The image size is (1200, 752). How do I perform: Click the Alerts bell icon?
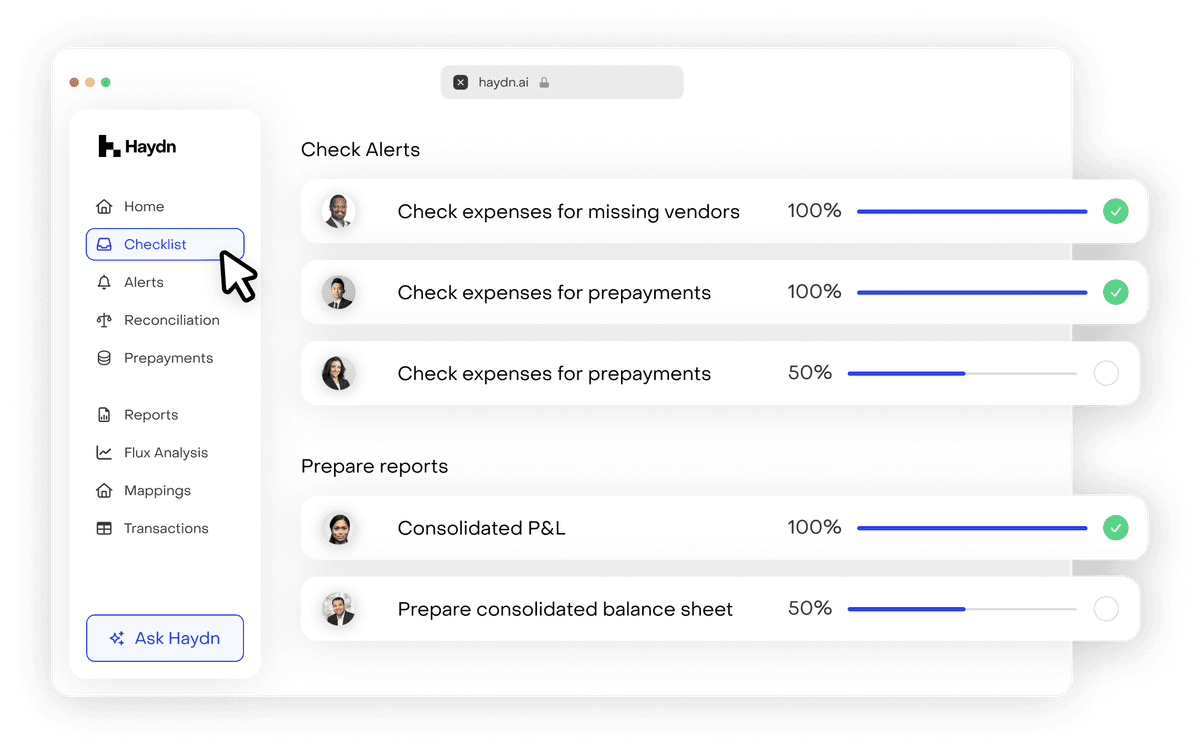tap(104, 283)
